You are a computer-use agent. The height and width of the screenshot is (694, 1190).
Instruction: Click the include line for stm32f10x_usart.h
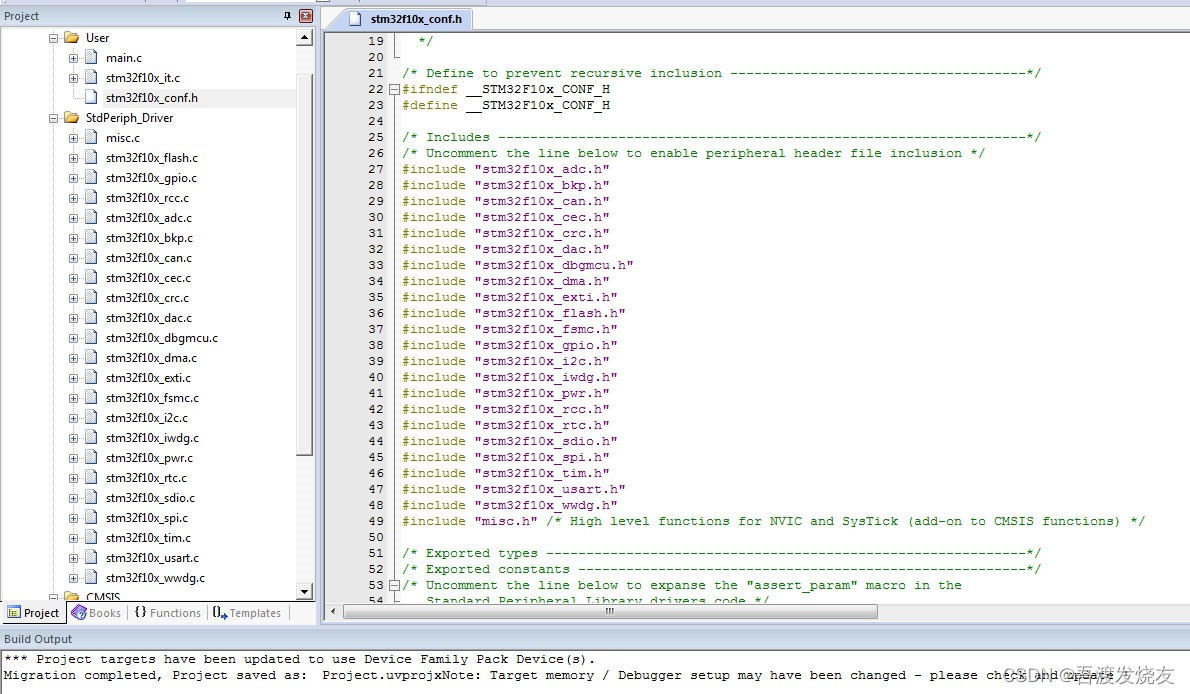pyautogui.click(x=514, y=489)
